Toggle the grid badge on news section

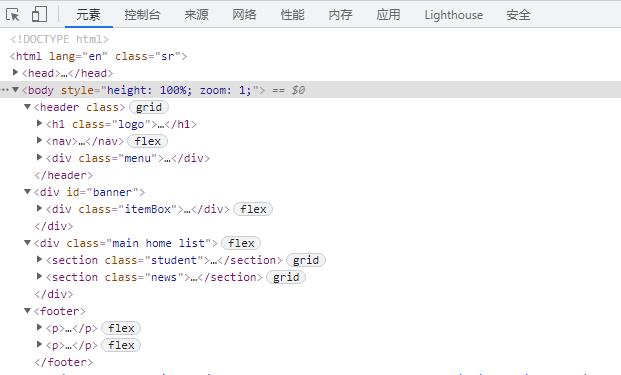[286, 277]
